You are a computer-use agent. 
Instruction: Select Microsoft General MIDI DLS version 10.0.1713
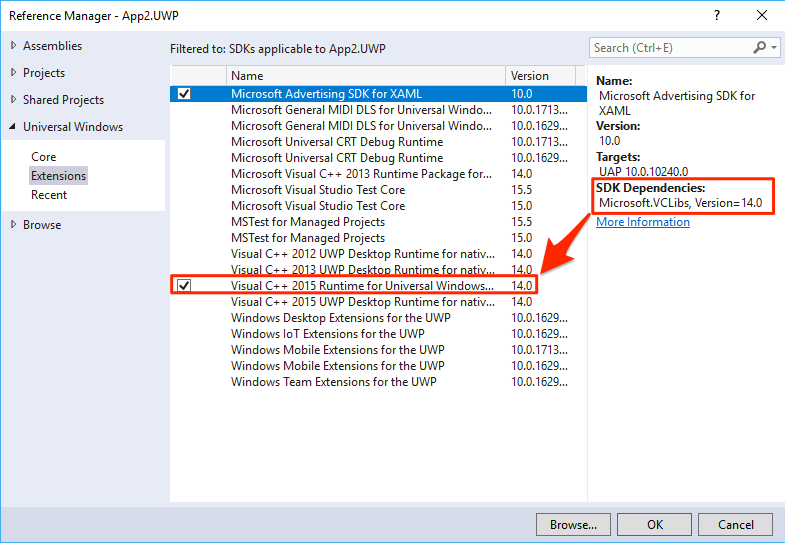(x=378, y=110)
